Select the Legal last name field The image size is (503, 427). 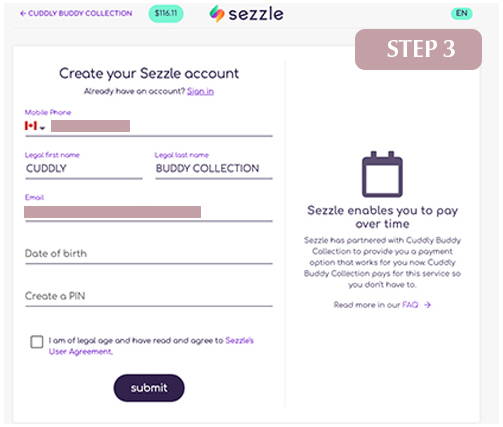pos(214,168)
